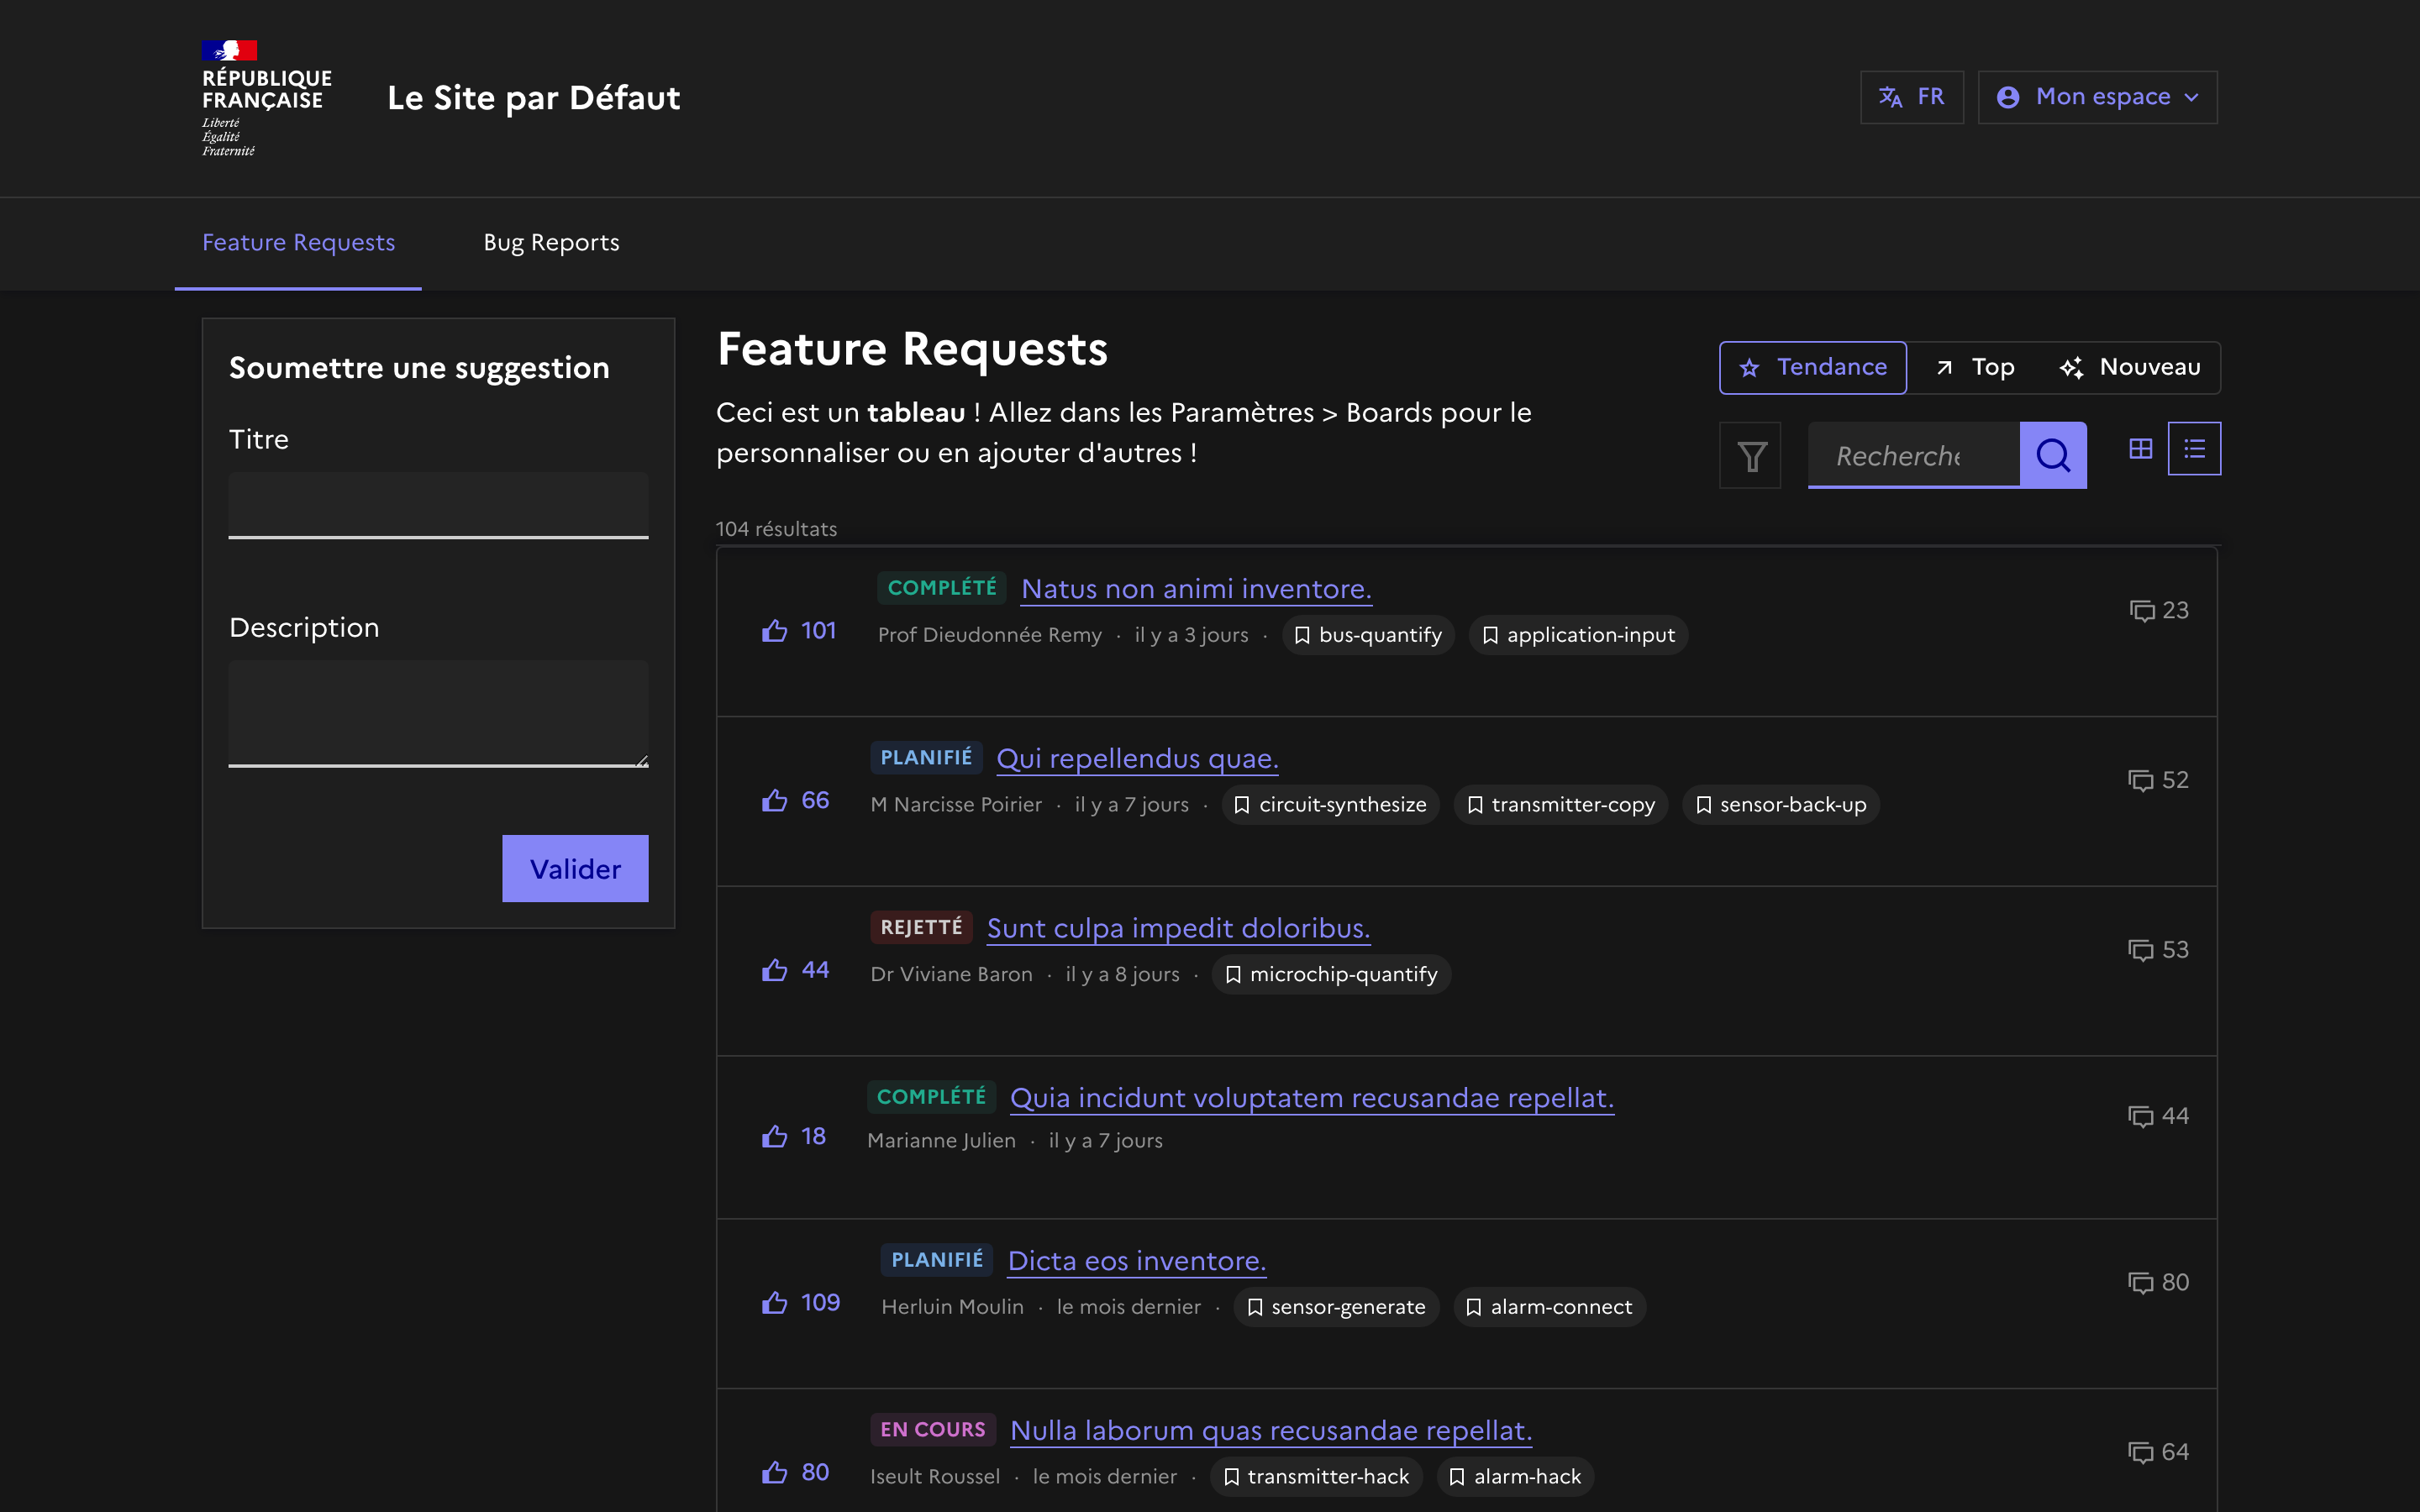The image size is (2420, 1512).
Task: Select the Feature Requests tab
Action: tap(298, 243)
